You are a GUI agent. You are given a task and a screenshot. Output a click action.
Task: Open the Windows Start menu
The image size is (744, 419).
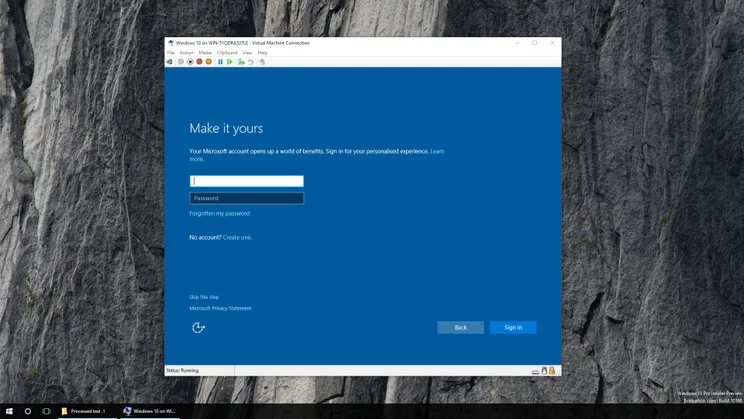coord(9,411)
